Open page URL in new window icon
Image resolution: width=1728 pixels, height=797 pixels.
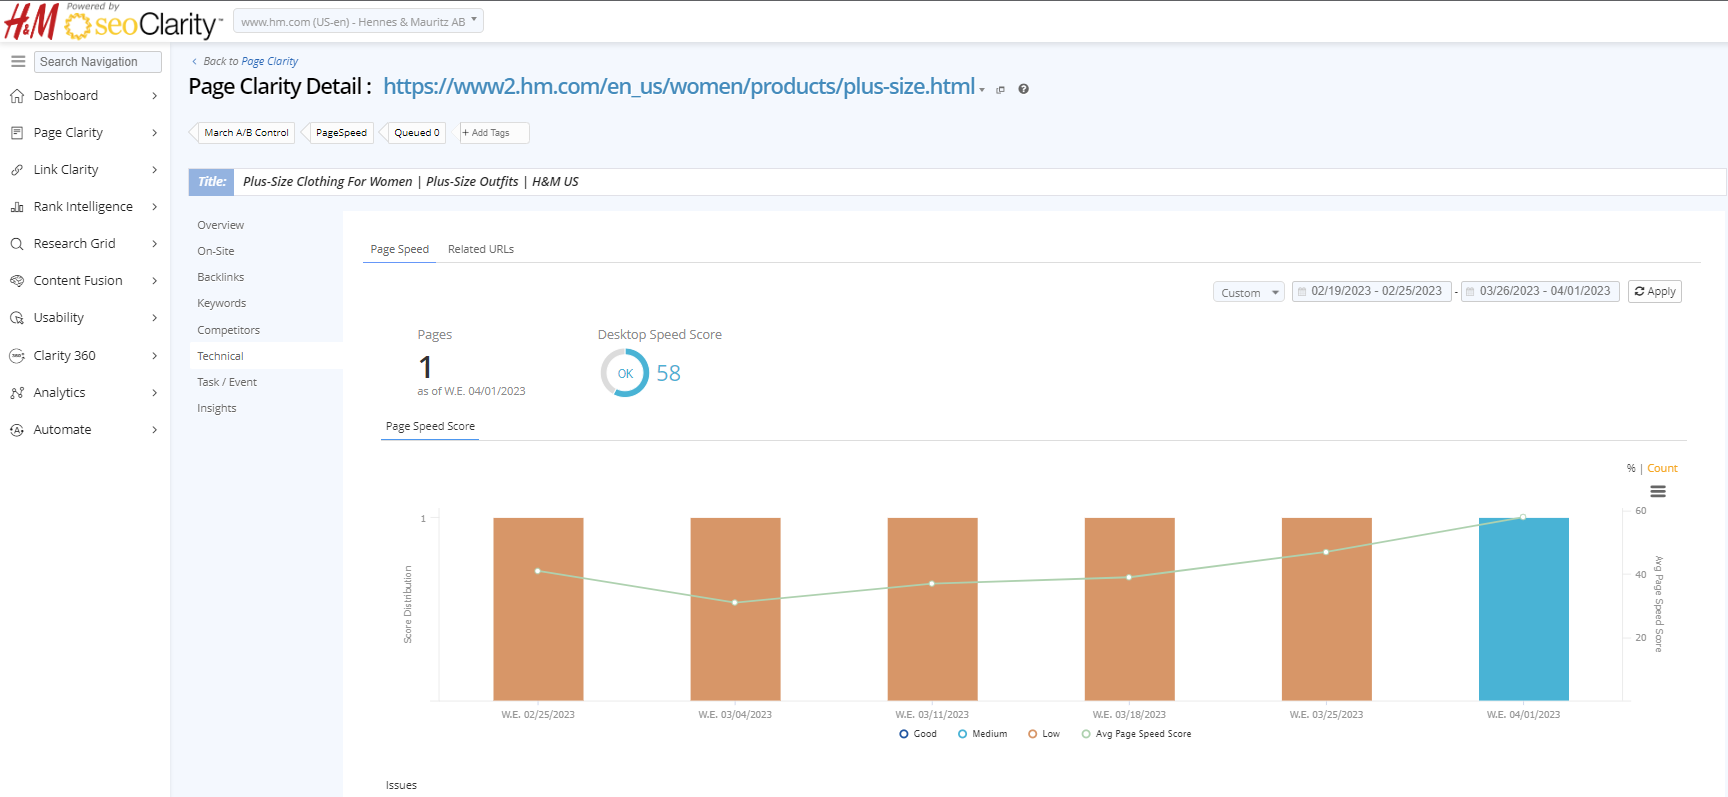point(1000,90)
